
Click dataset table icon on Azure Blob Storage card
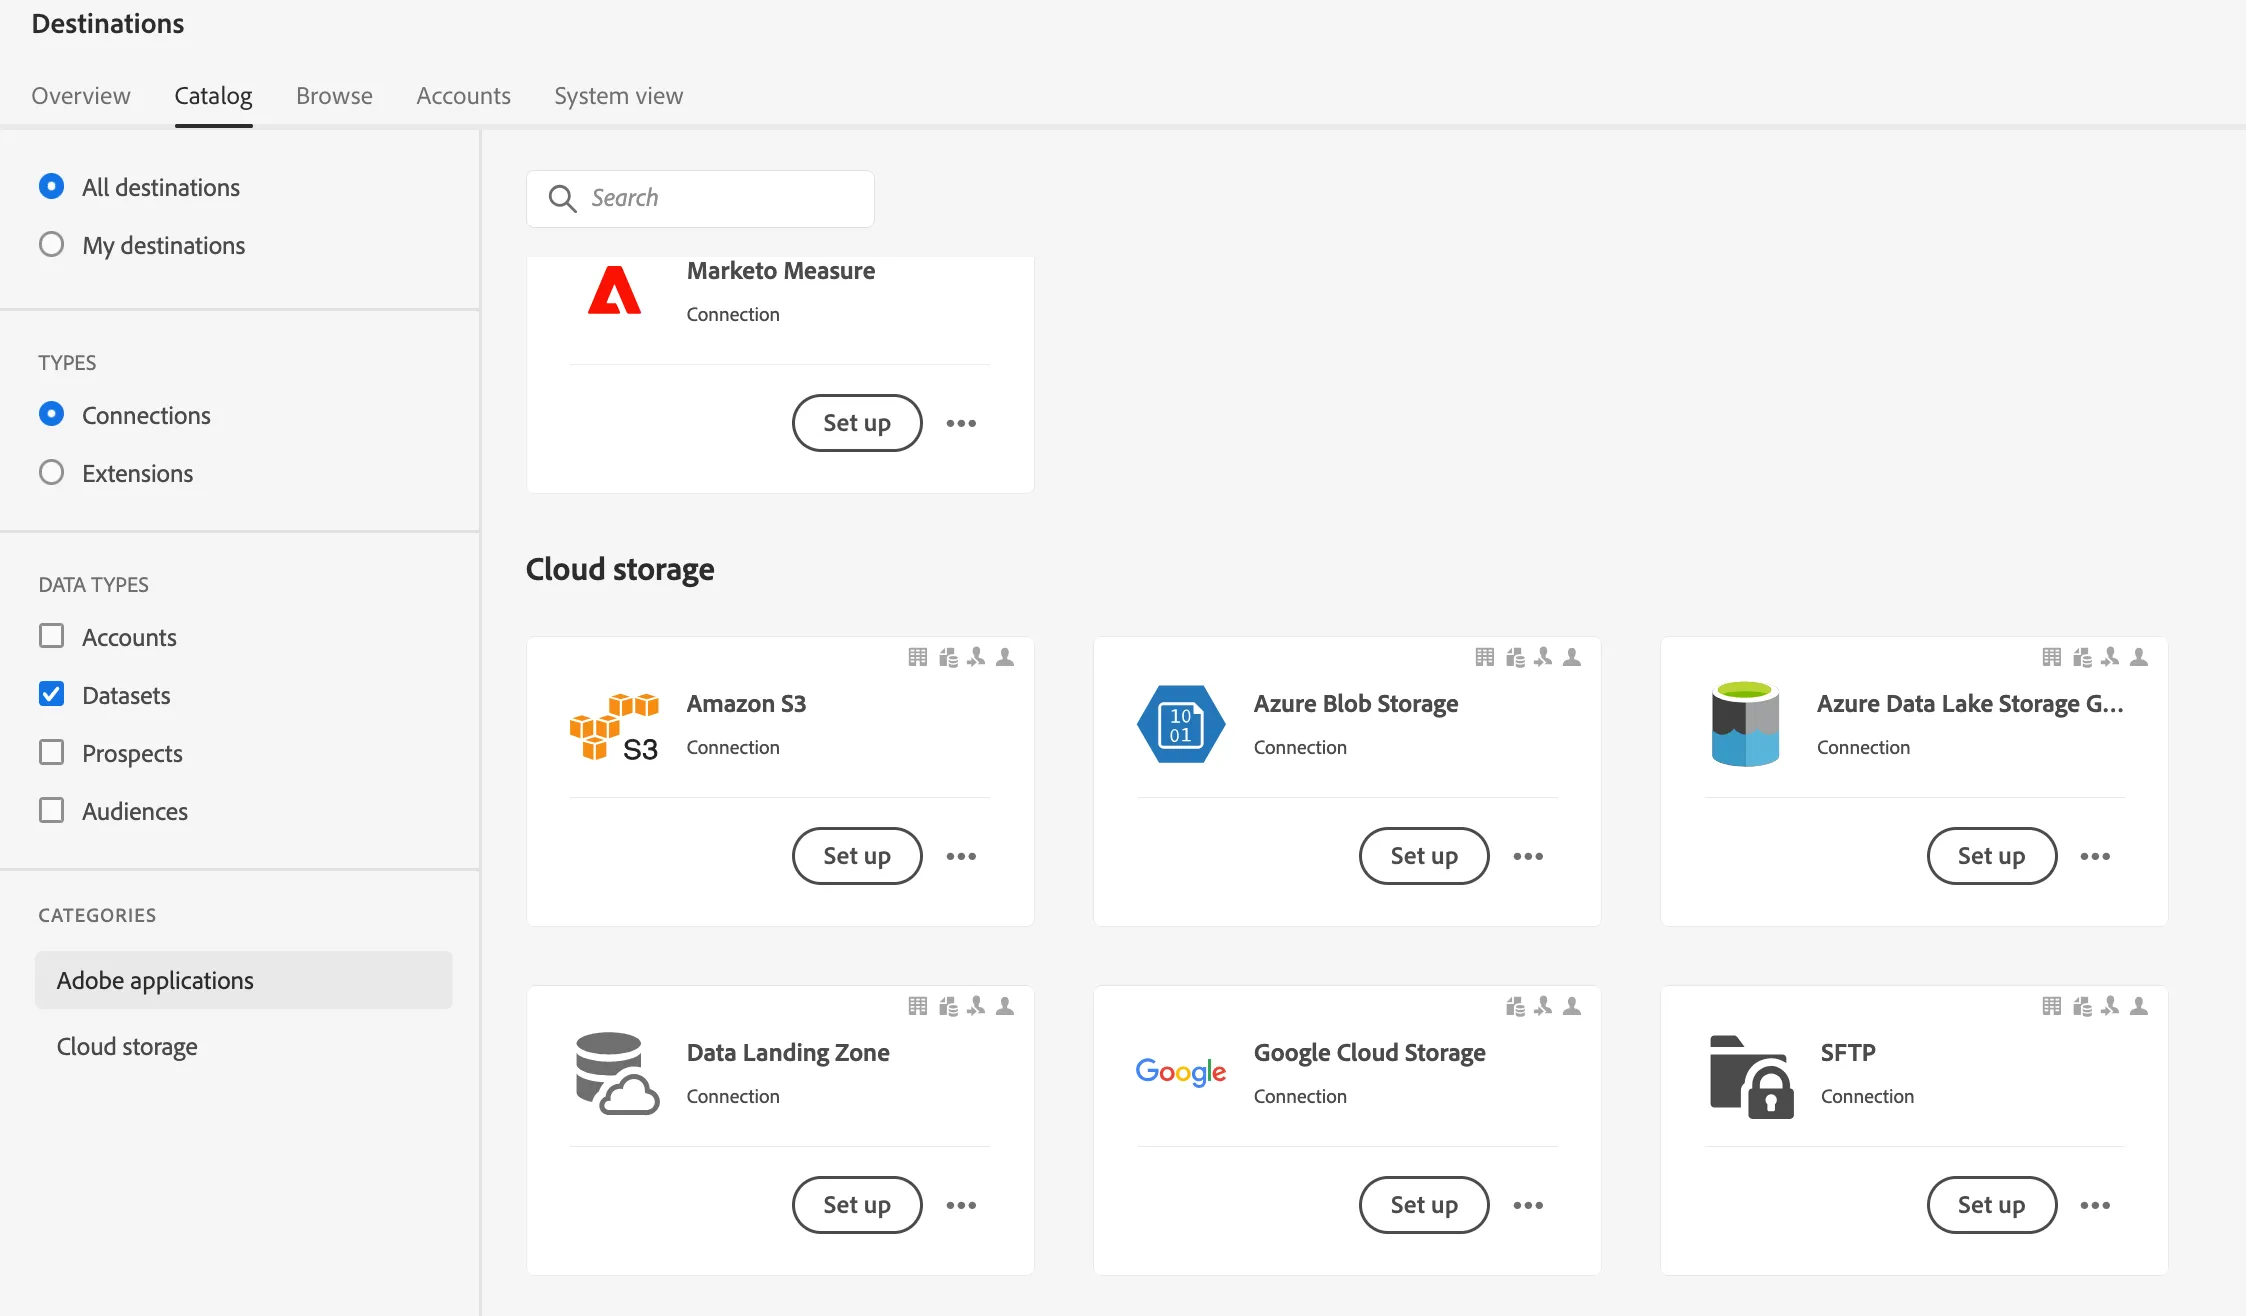tap(1485, 657)
